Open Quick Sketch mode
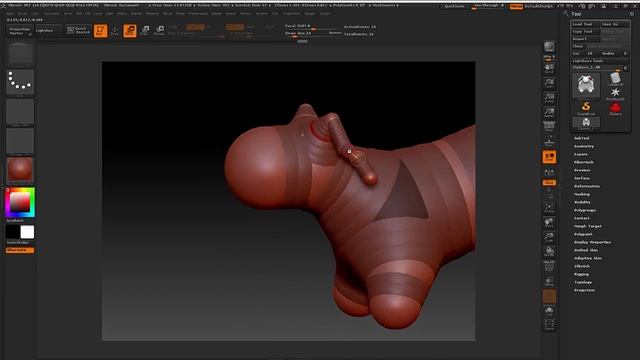 (x=78, y=31)
